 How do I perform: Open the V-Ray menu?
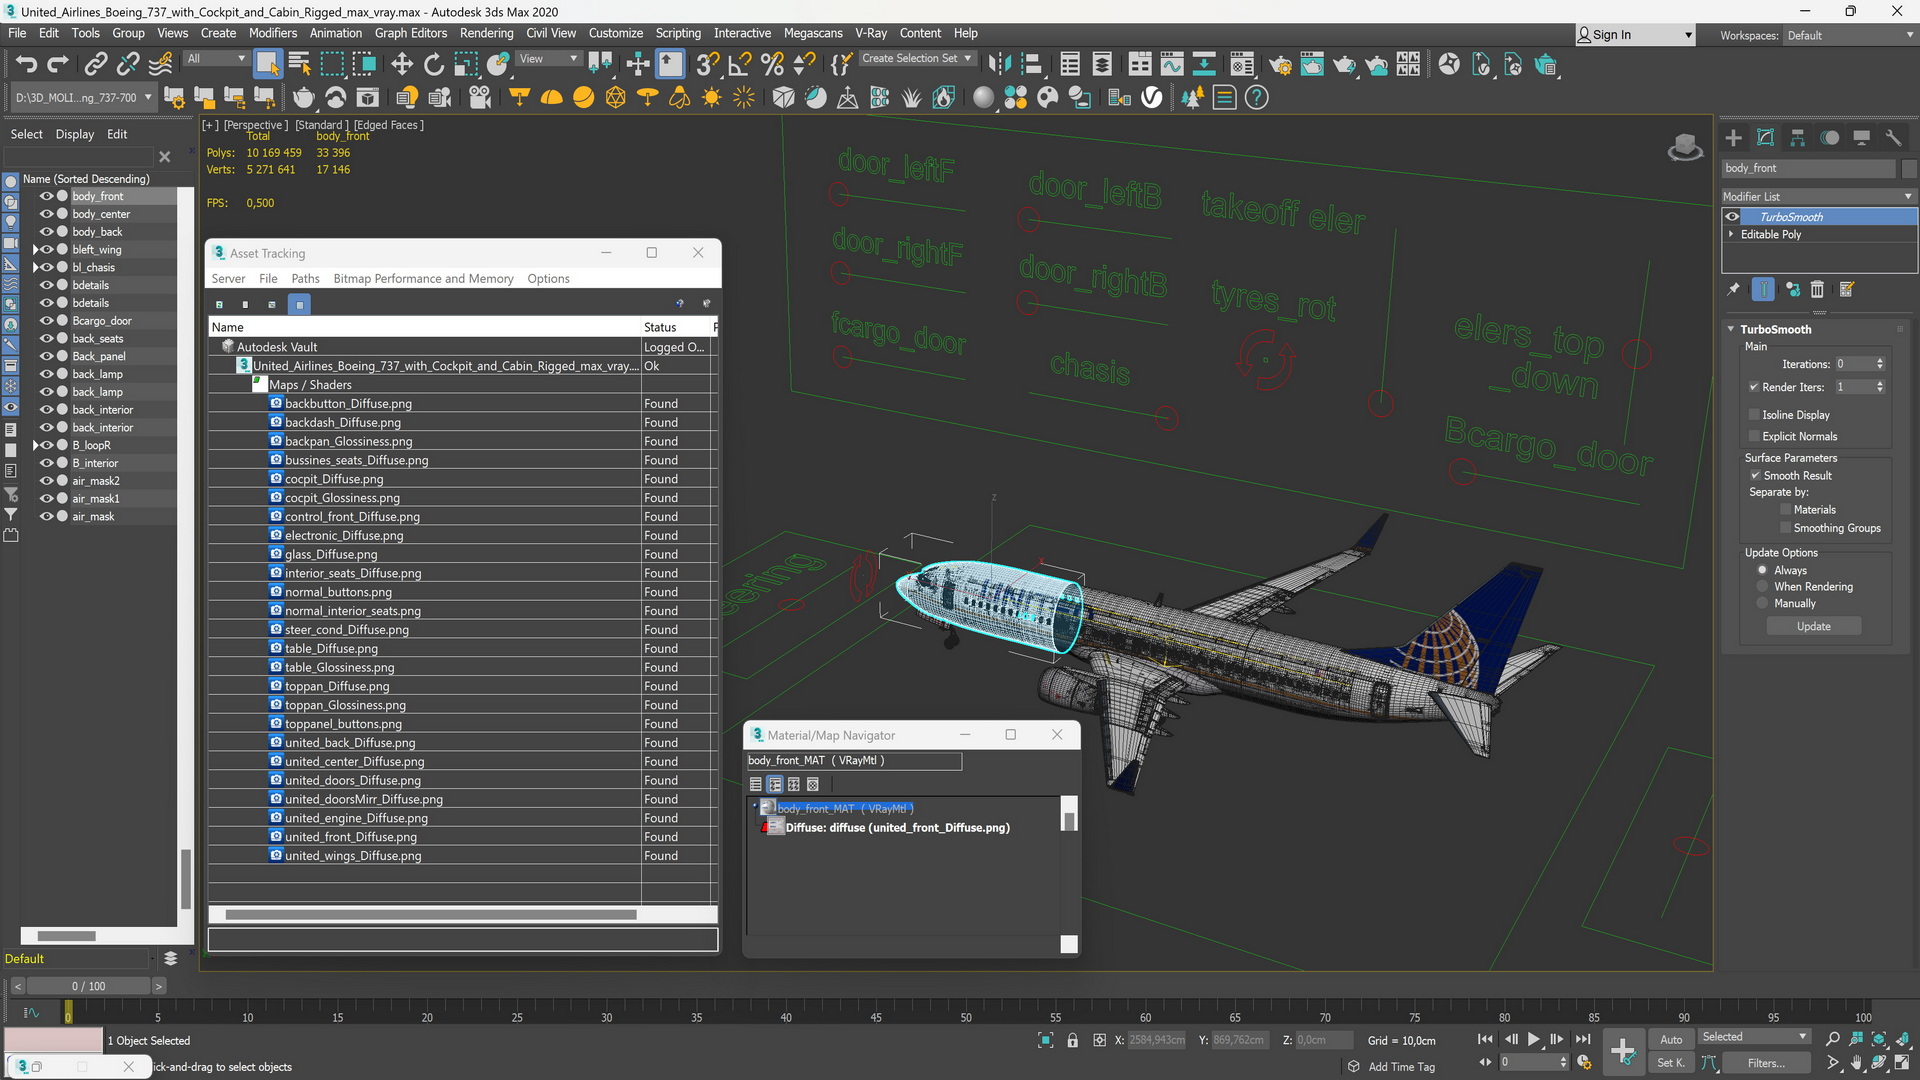(x=870, y=33)
